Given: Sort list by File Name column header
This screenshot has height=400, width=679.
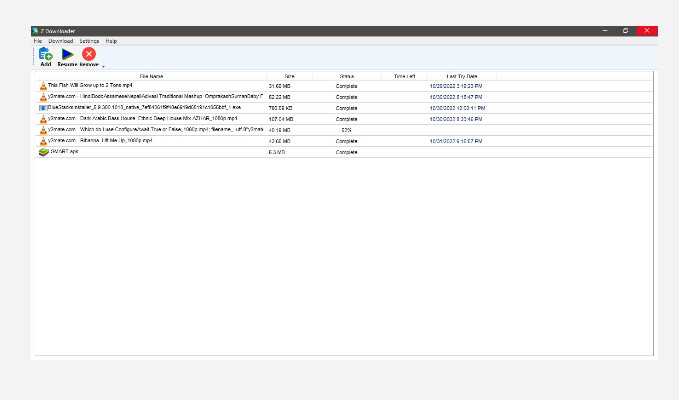Looking at the screenshot, I should [151, 76].
